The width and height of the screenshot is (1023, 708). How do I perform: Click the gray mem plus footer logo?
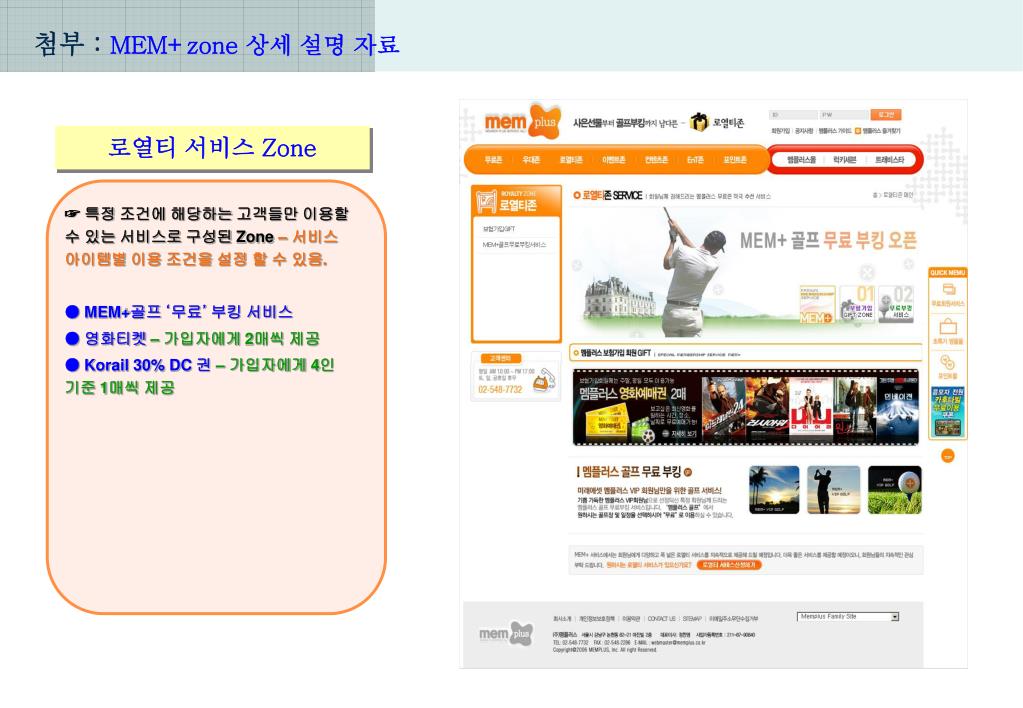pos(506,633)
